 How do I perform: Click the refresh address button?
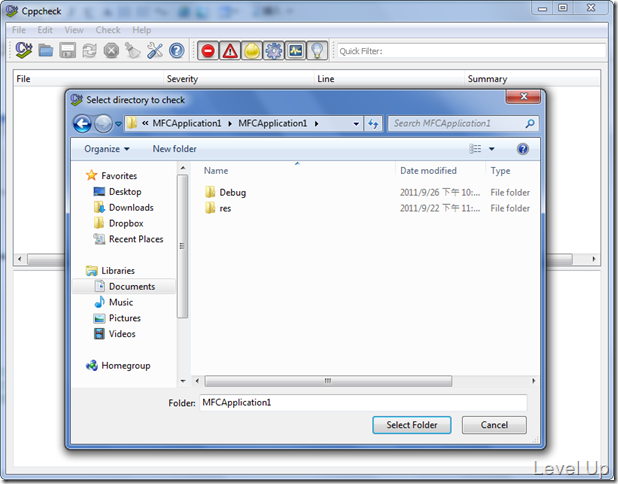click(373, 124)
